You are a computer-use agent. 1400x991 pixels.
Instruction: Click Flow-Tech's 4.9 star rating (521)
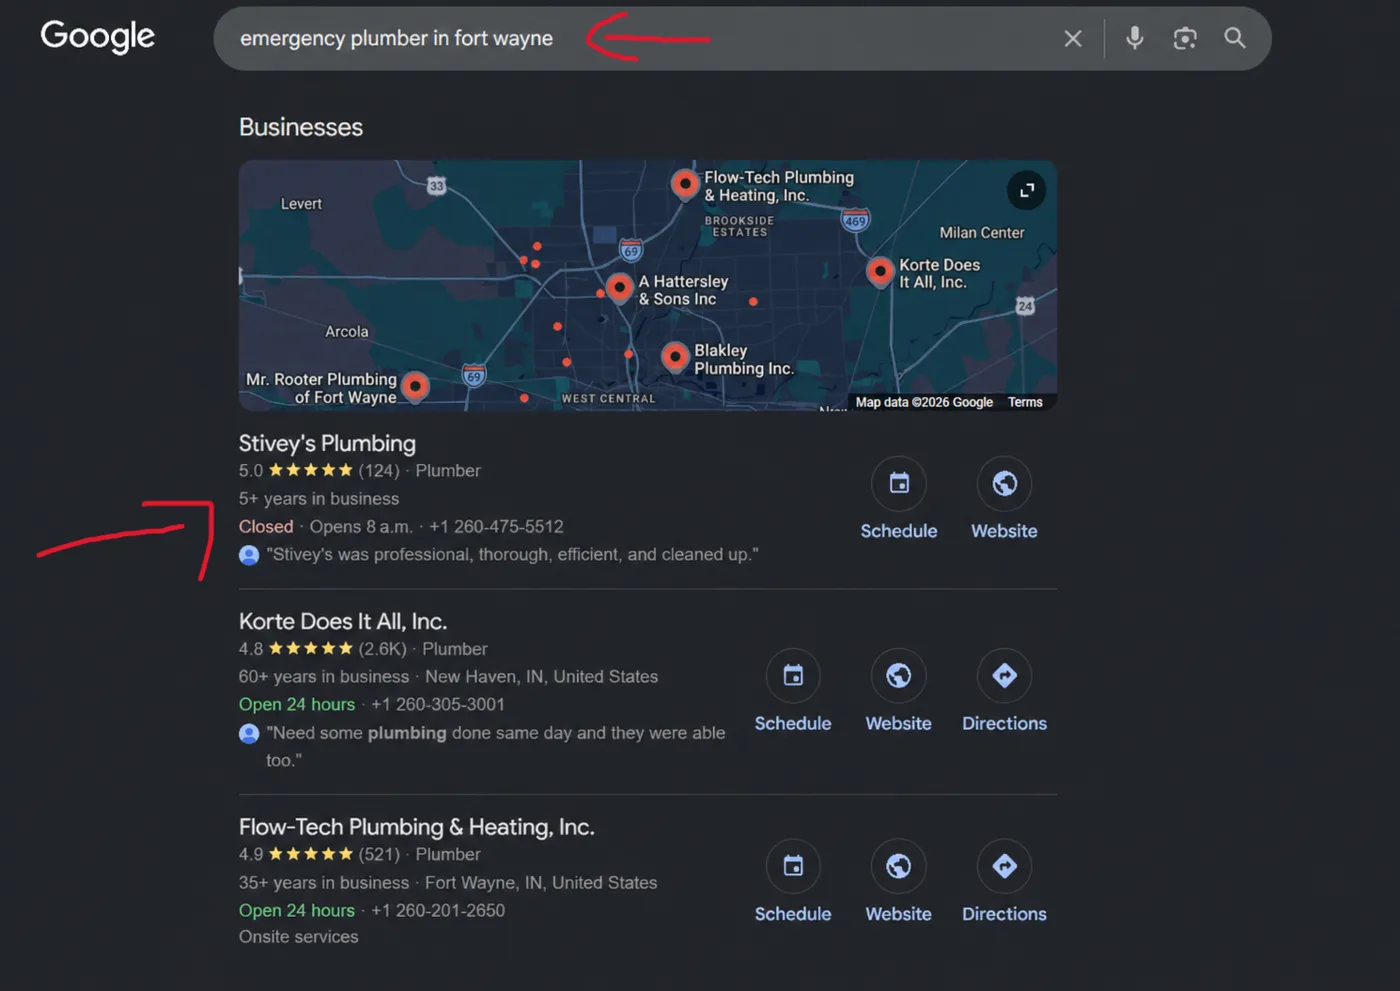(319, 854)
